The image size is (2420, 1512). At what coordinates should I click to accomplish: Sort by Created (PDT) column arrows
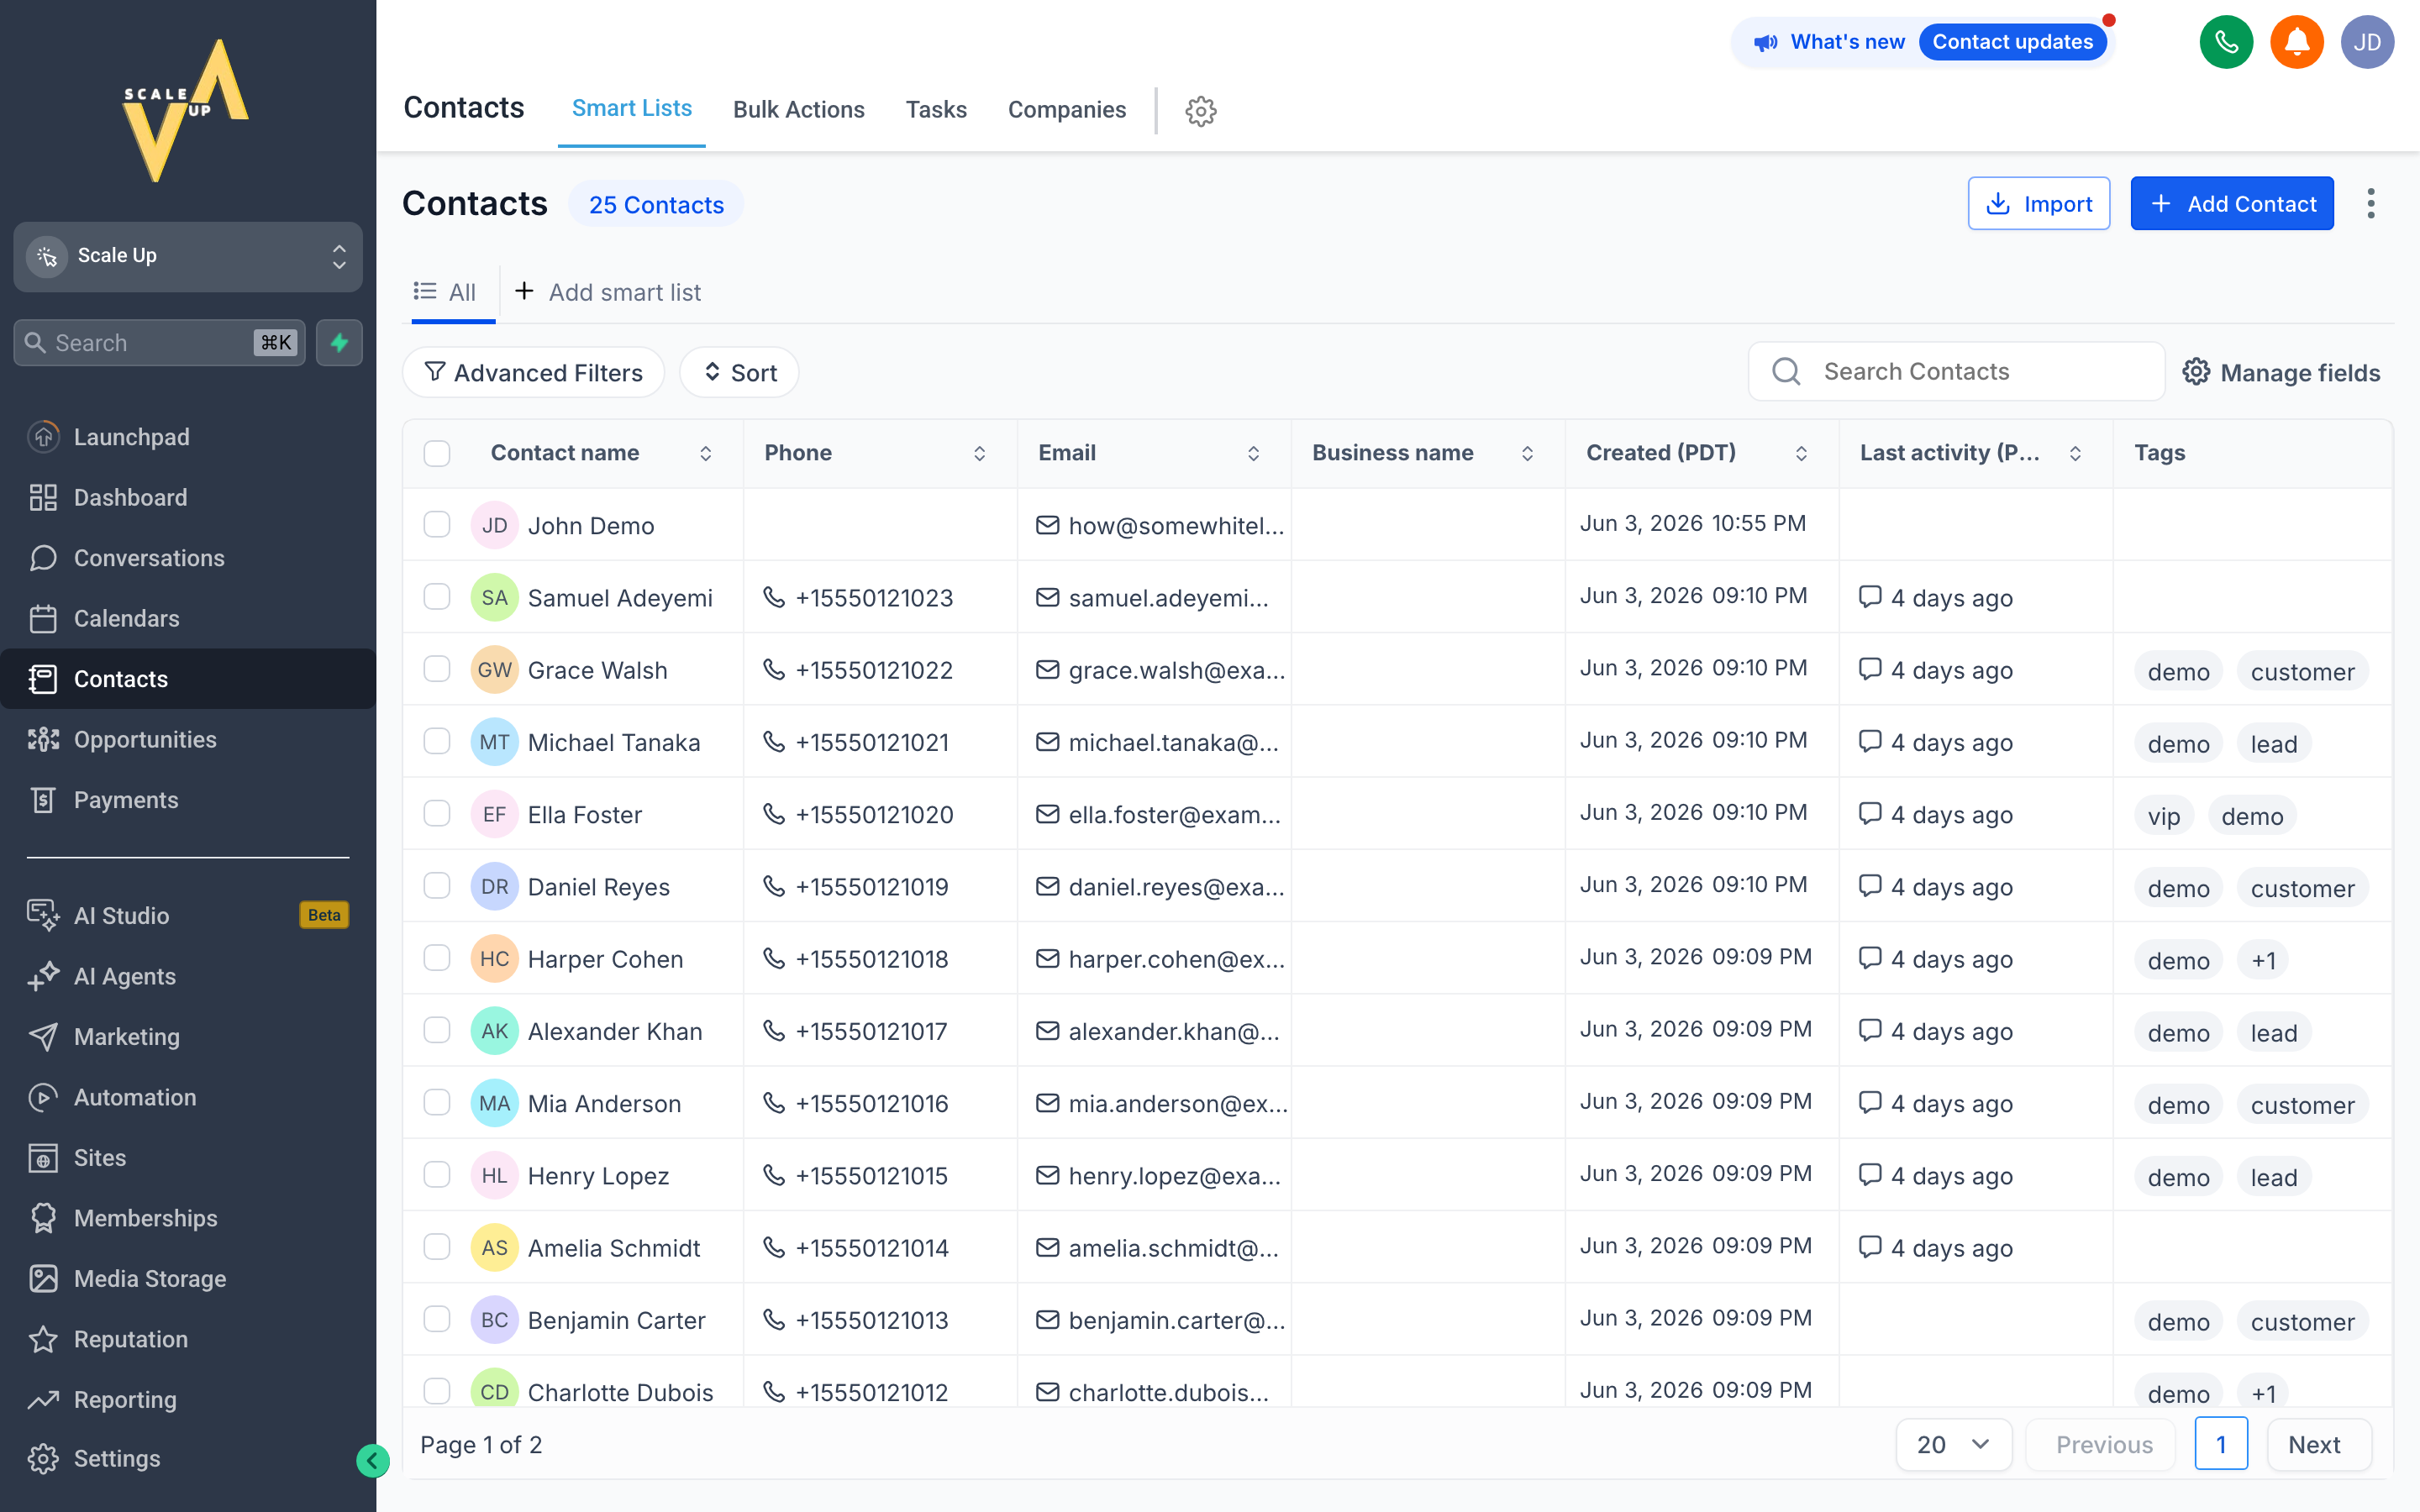[1801, 453]
